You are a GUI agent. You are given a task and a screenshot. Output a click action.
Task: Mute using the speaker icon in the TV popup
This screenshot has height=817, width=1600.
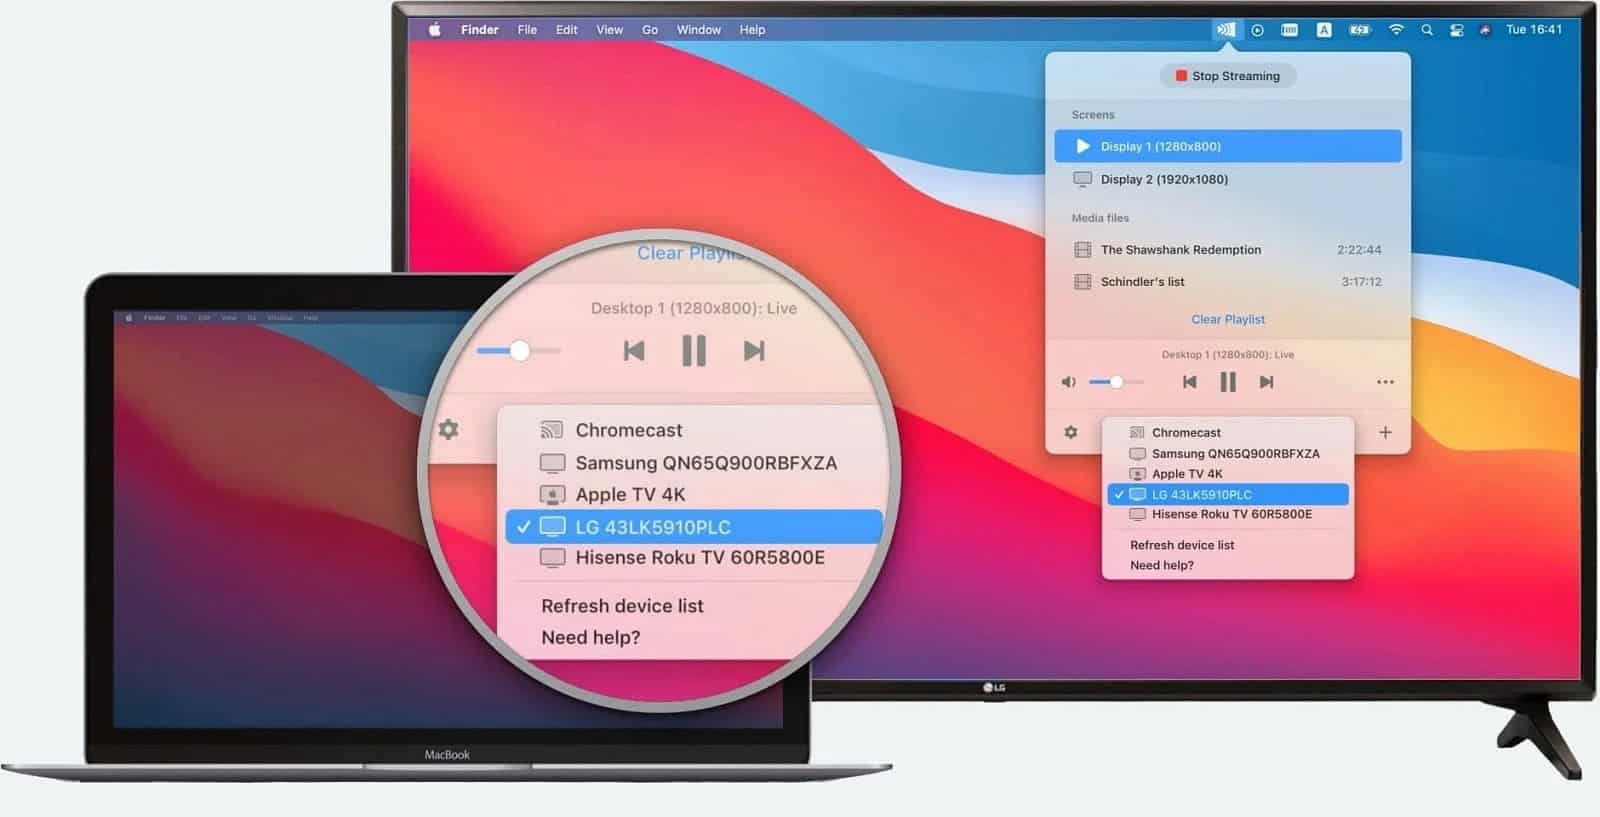(x=1069, y=382)
